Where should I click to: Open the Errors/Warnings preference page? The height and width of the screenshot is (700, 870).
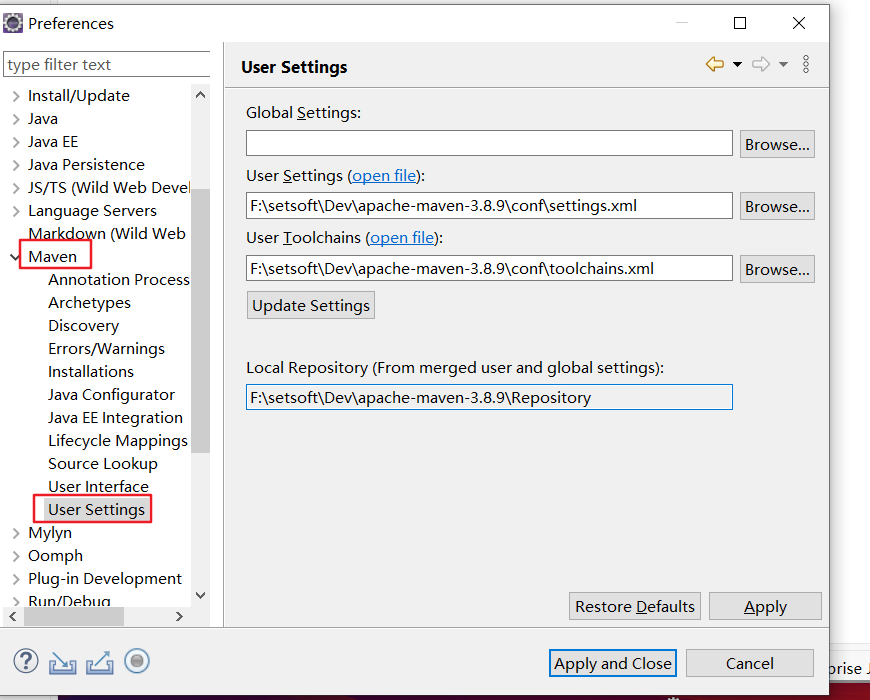point(106,349)
